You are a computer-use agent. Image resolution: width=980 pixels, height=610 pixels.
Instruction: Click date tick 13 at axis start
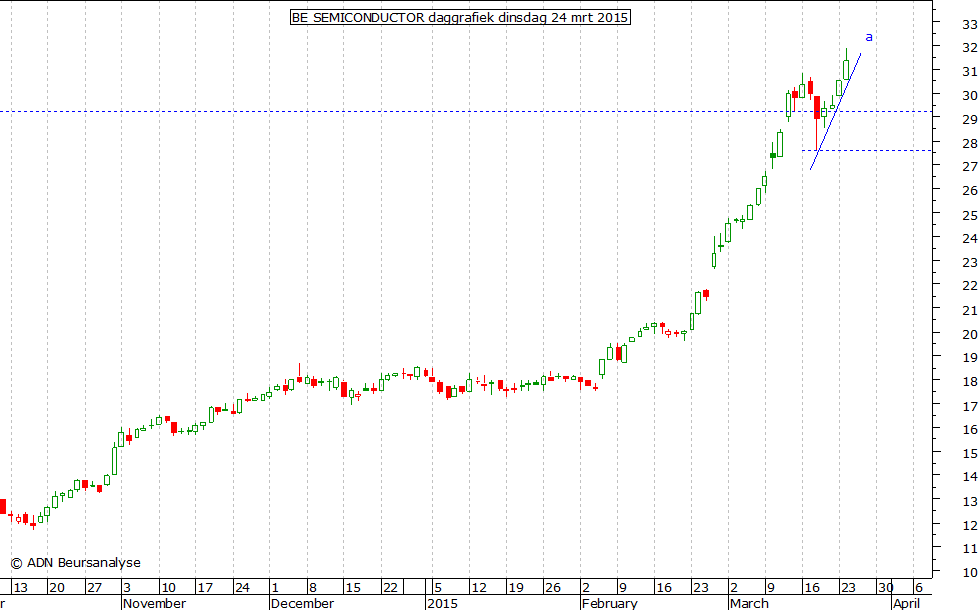coord(21,588)
